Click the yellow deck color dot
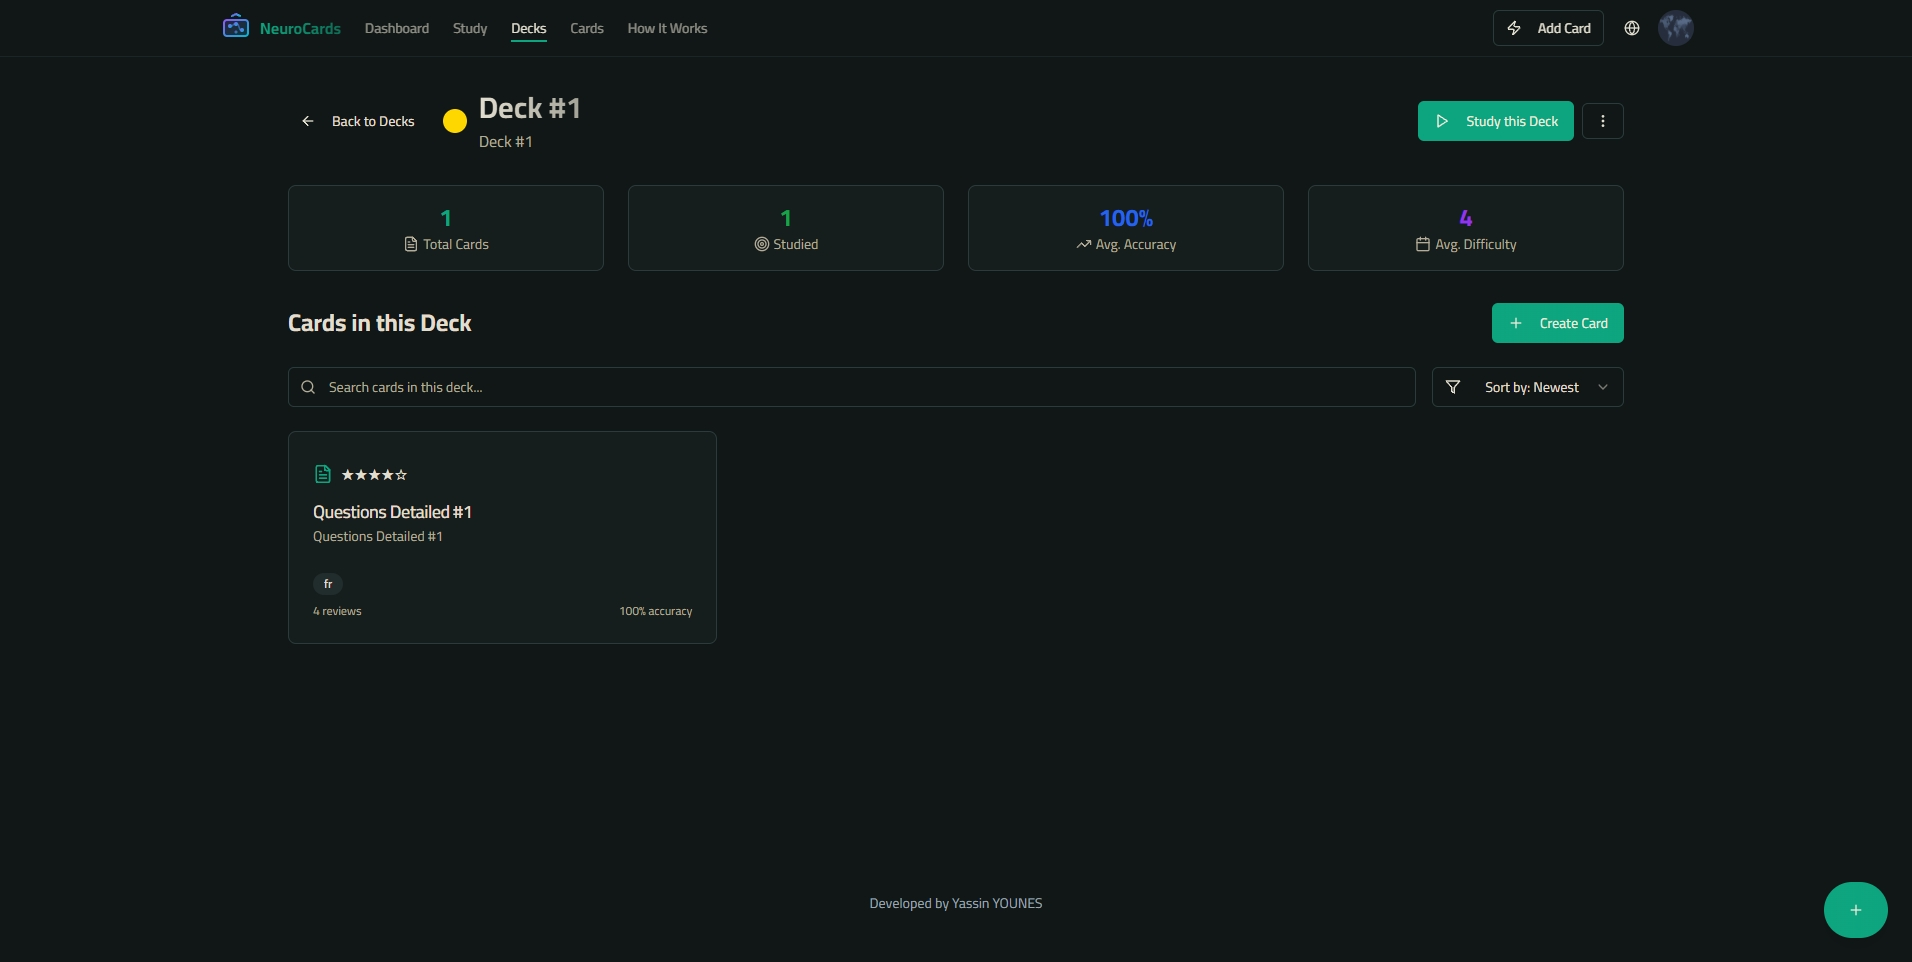Screen dimensions: 1912x962 point(455,121)
